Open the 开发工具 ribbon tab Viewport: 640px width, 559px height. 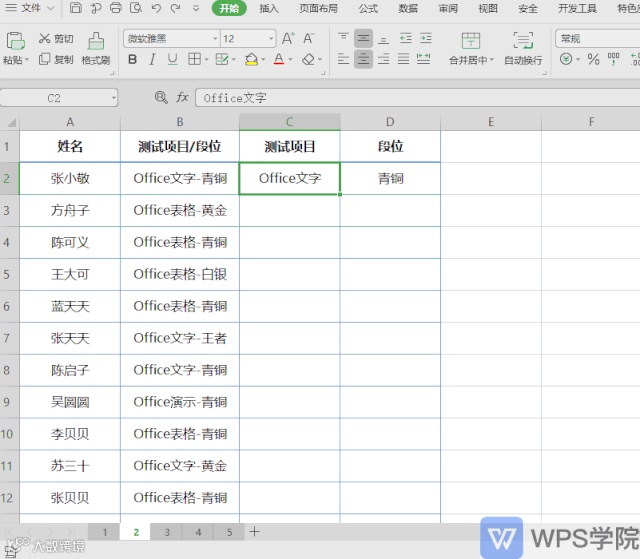(x=577, y=8)
